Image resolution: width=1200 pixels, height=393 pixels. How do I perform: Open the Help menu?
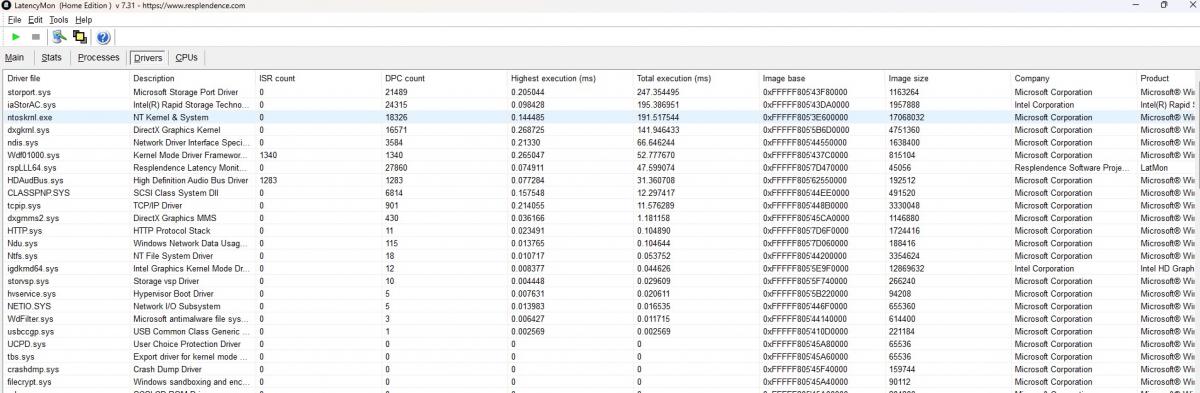click(x=83, y=19)
